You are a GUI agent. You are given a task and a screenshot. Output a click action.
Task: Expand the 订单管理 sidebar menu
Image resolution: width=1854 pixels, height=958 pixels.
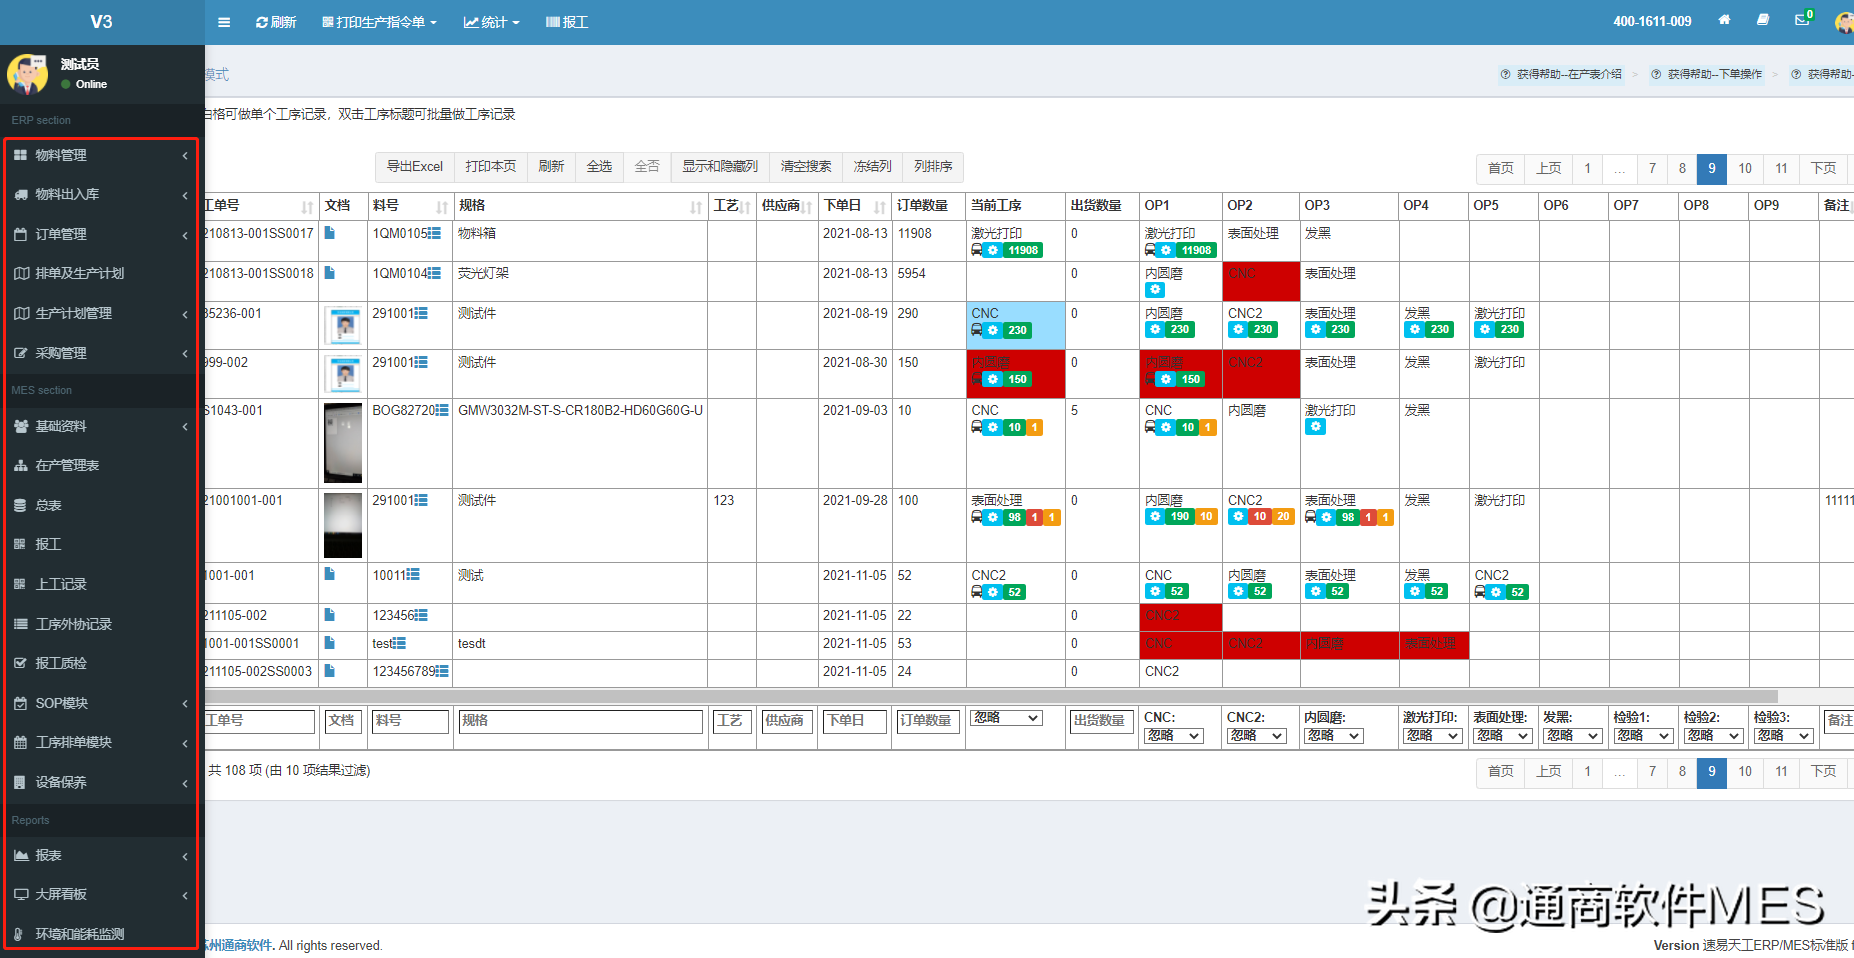point(100,234)
